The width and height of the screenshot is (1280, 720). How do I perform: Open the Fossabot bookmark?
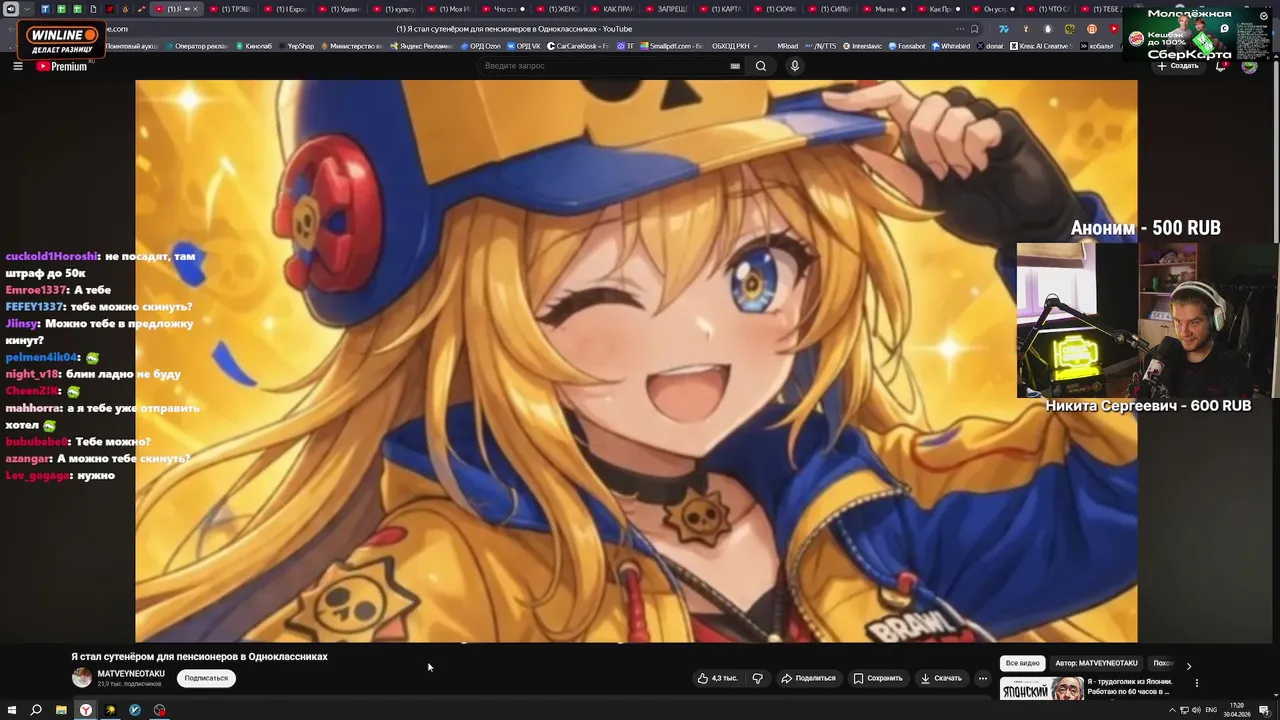coord(907,46)
